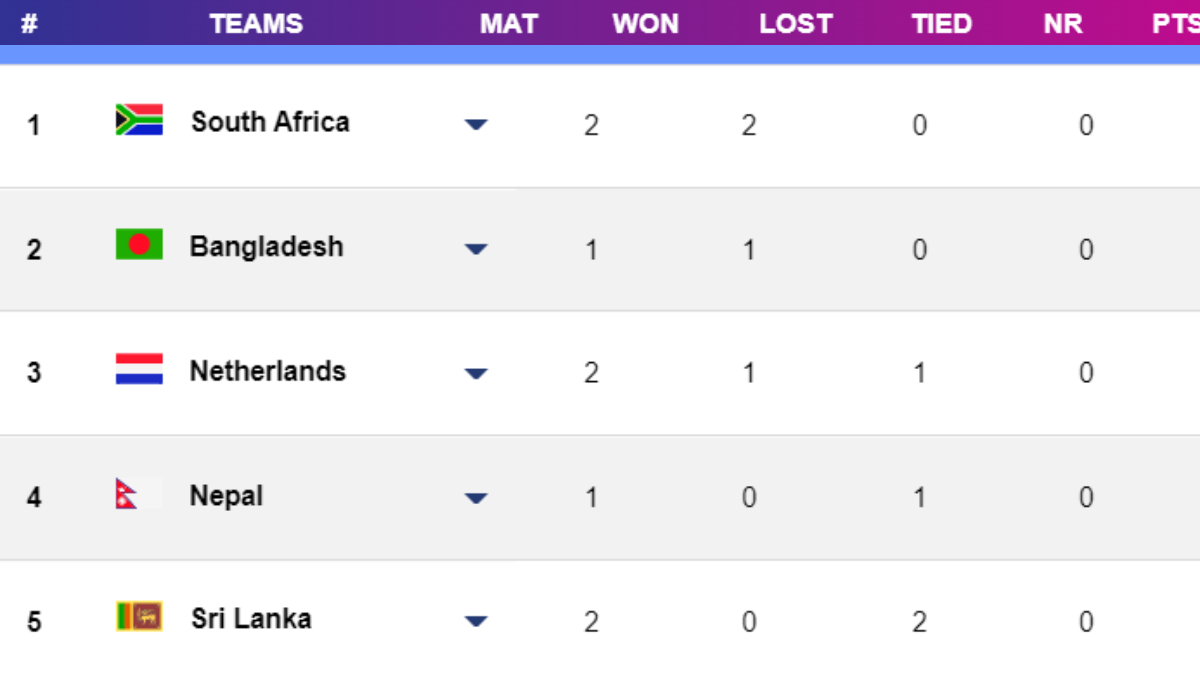Select the TEAMS column header
1200x675 pixels.
click(256, 23)
